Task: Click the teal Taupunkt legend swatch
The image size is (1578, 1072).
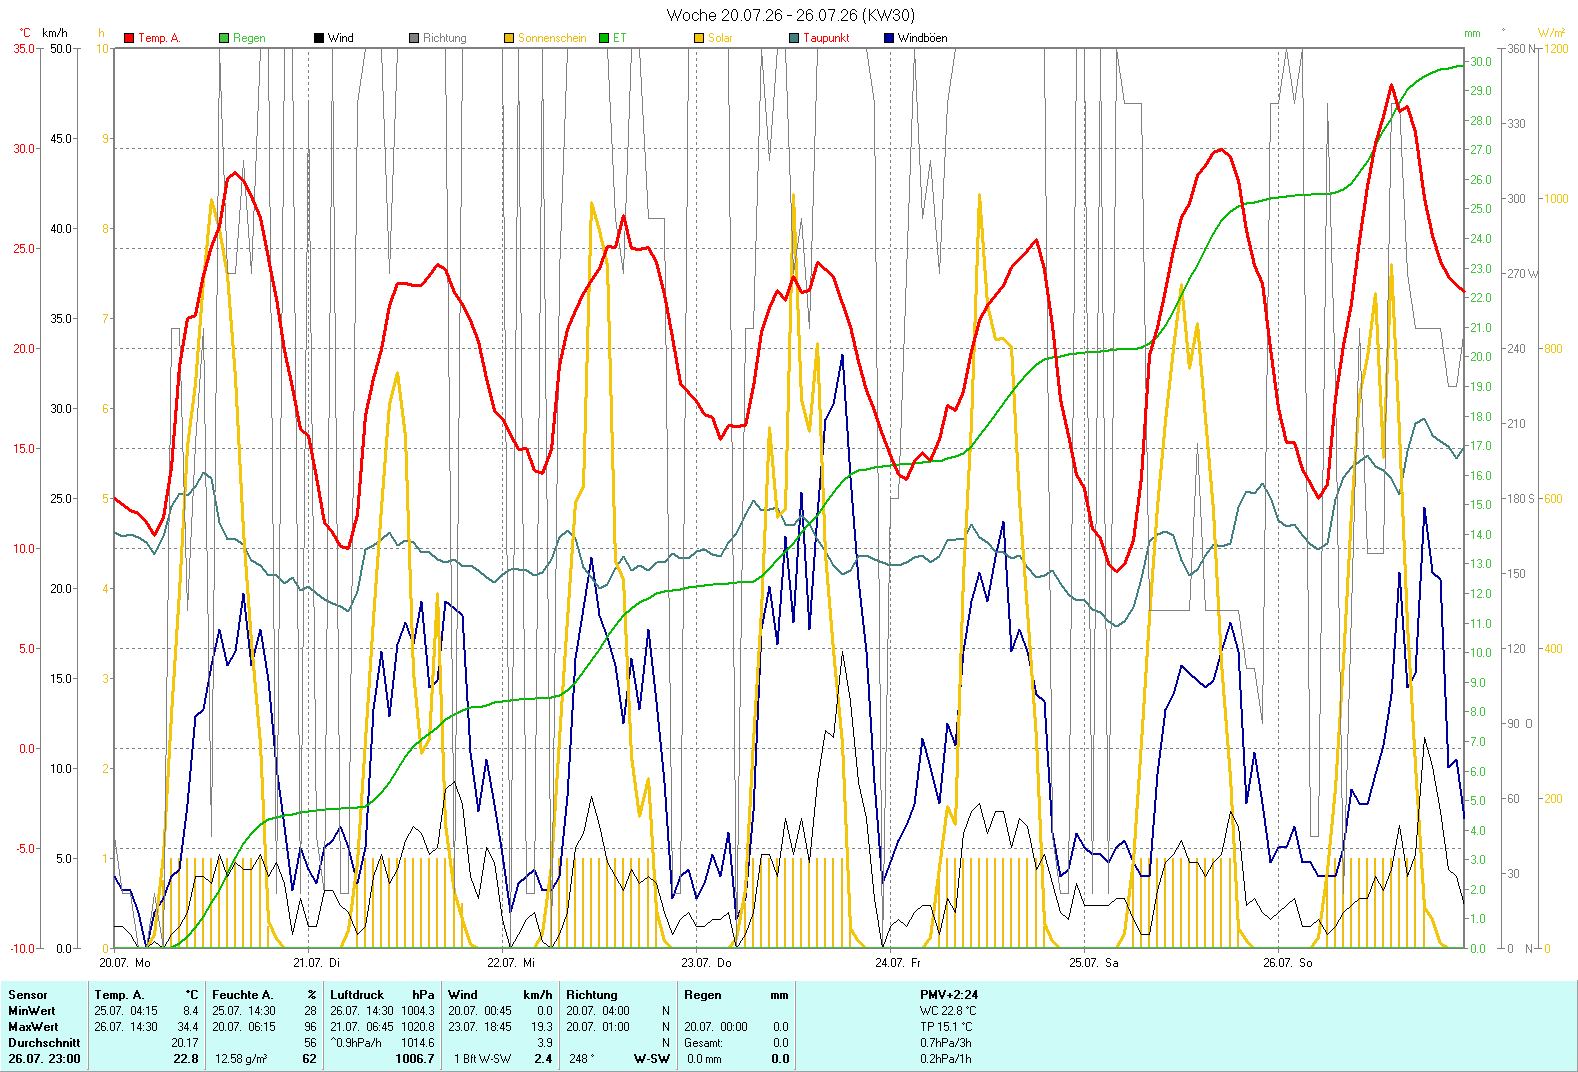Action: [794, 38]
